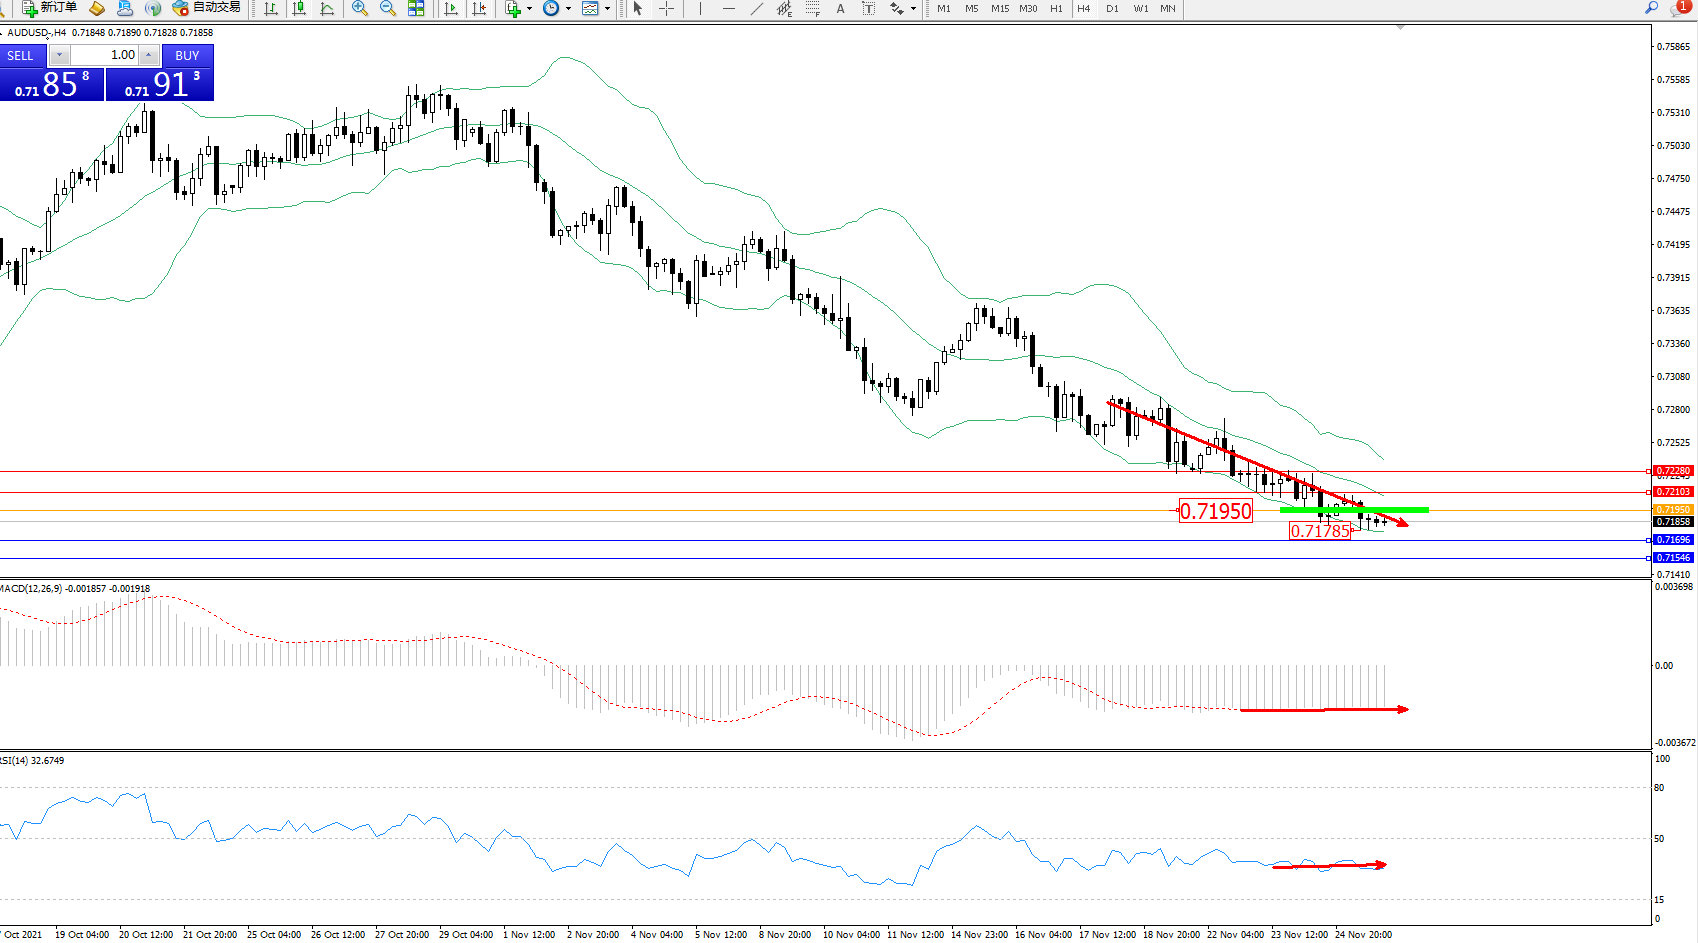Toggle the auto-scroll chart button
1698x943 pixels.
[451, 8]
